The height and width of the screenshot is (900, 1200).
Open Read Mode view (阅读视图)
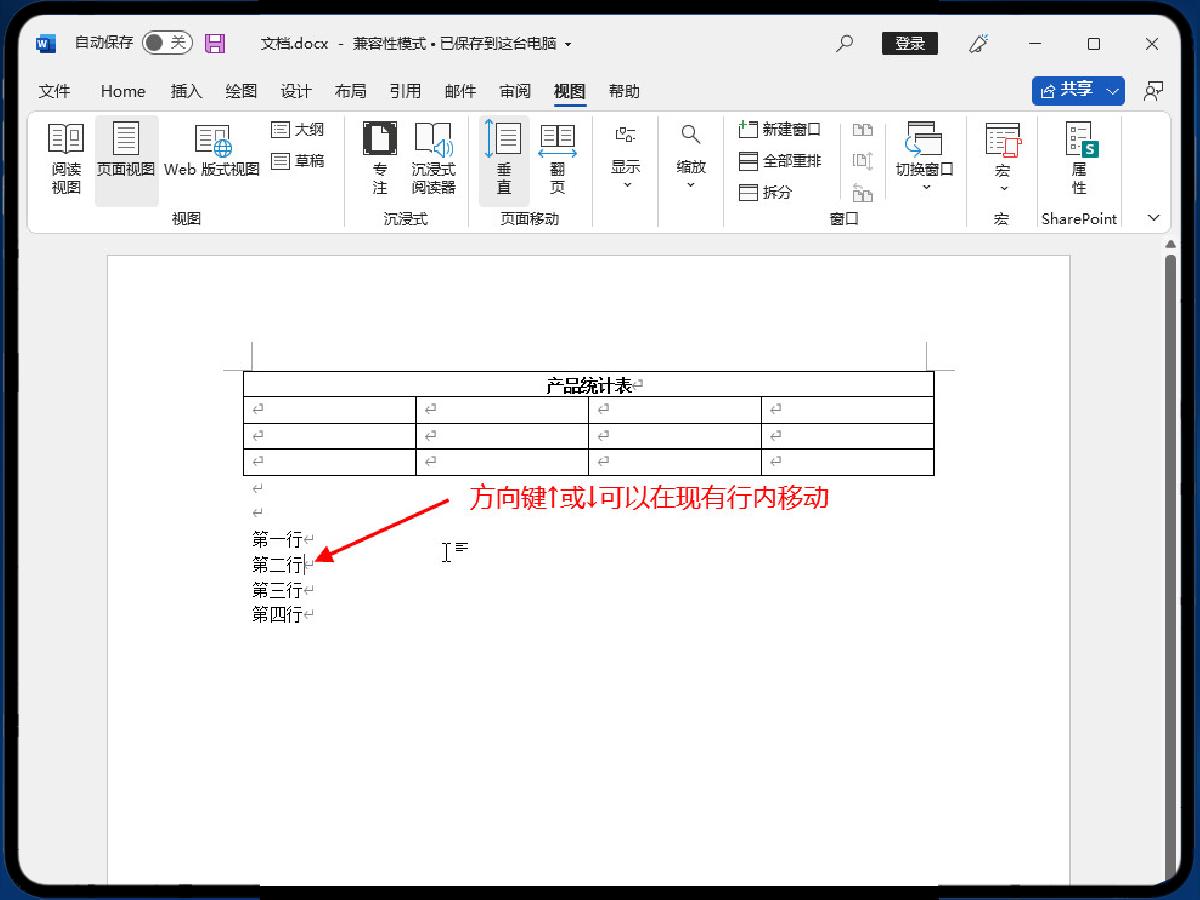pyautogui.click(x=66, y=158)
